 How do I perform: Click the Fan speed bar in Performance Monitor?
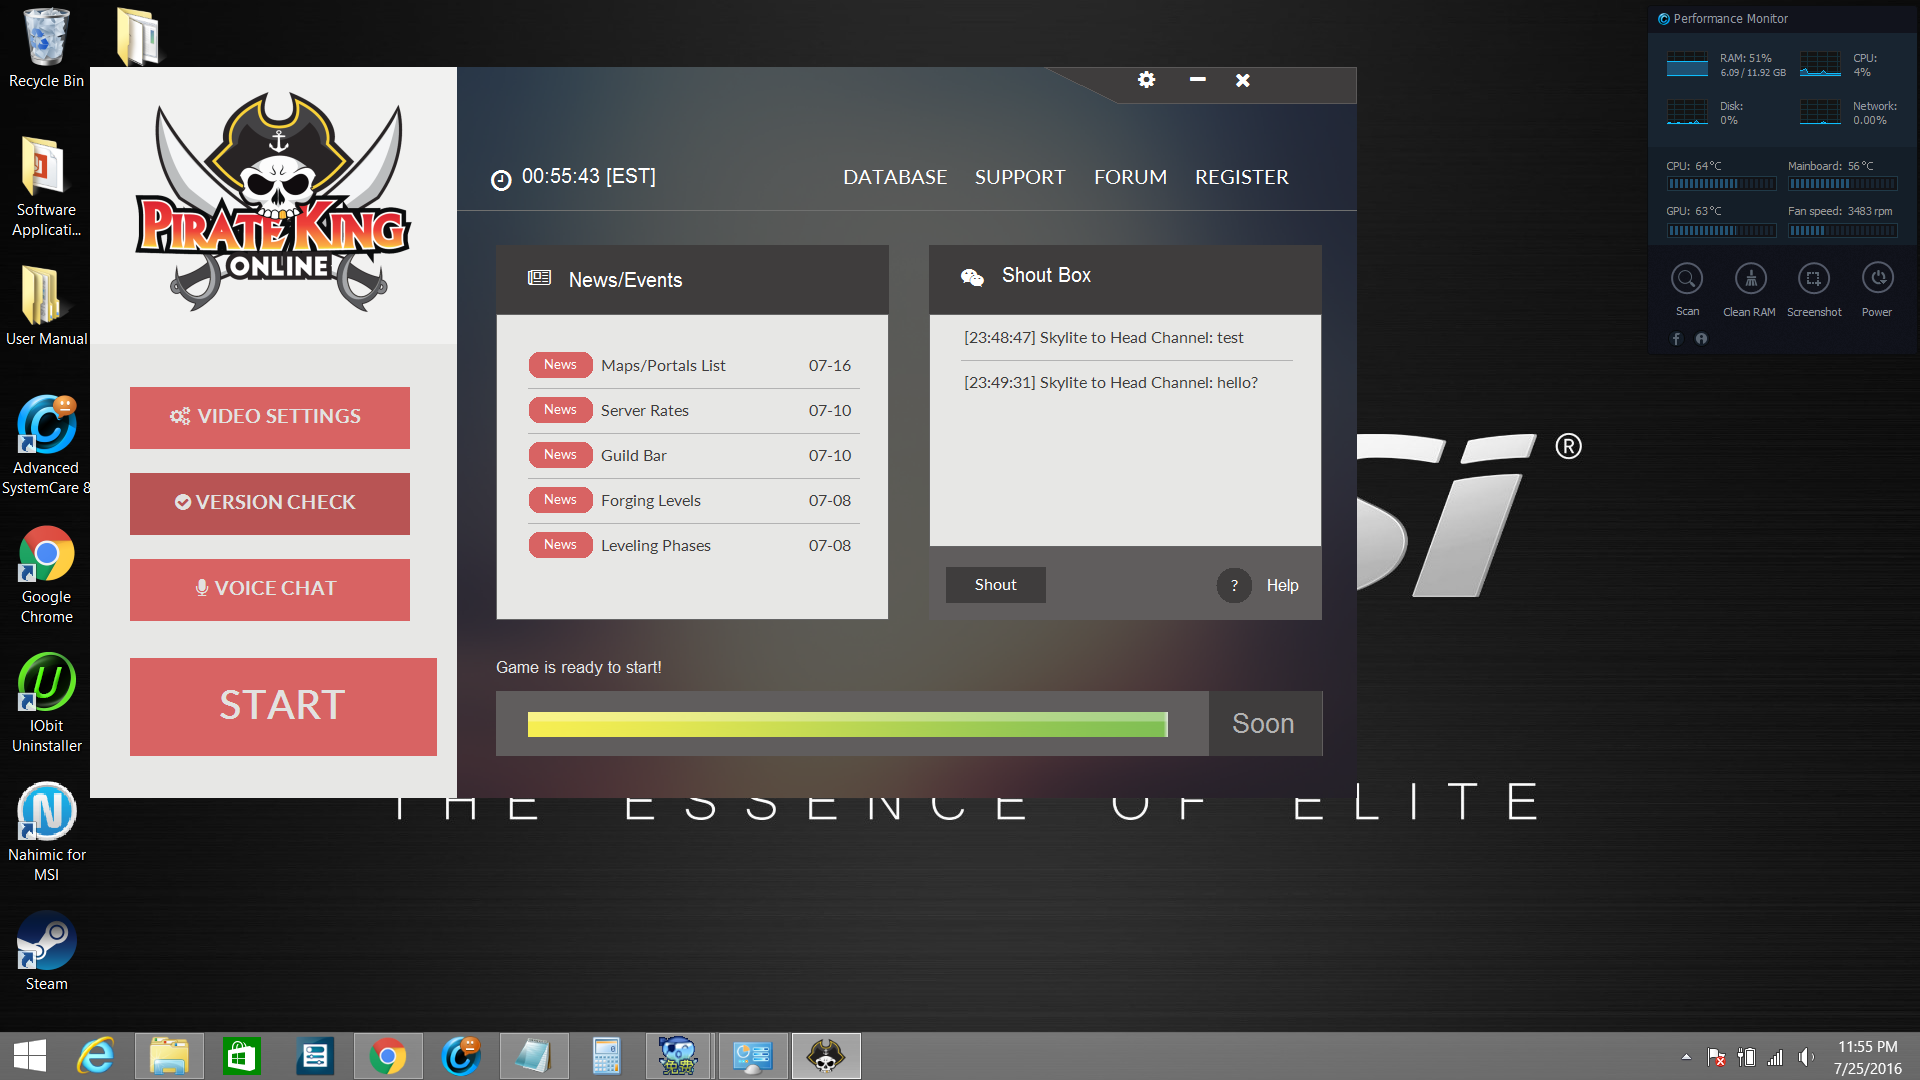pyautogui.click(x=1842, y=231)
